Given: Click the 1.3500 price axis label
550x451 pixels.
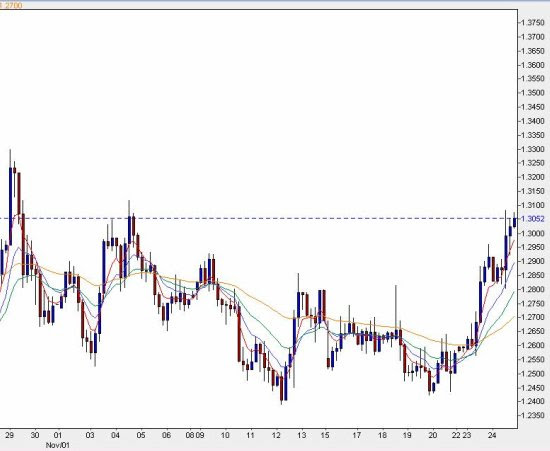Looking at the screenshot, I should 533,93.
